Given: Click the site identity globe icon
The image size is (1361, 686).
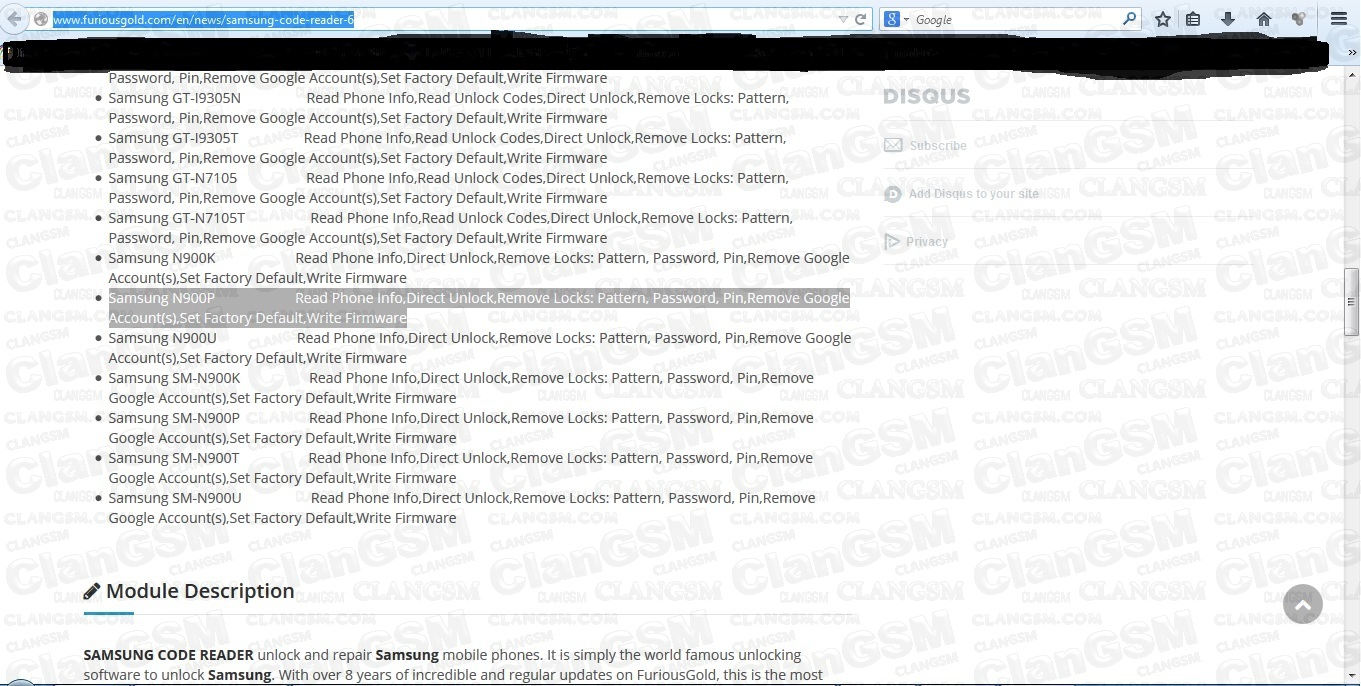Looking at the screenshot, I should coord(41,19).
